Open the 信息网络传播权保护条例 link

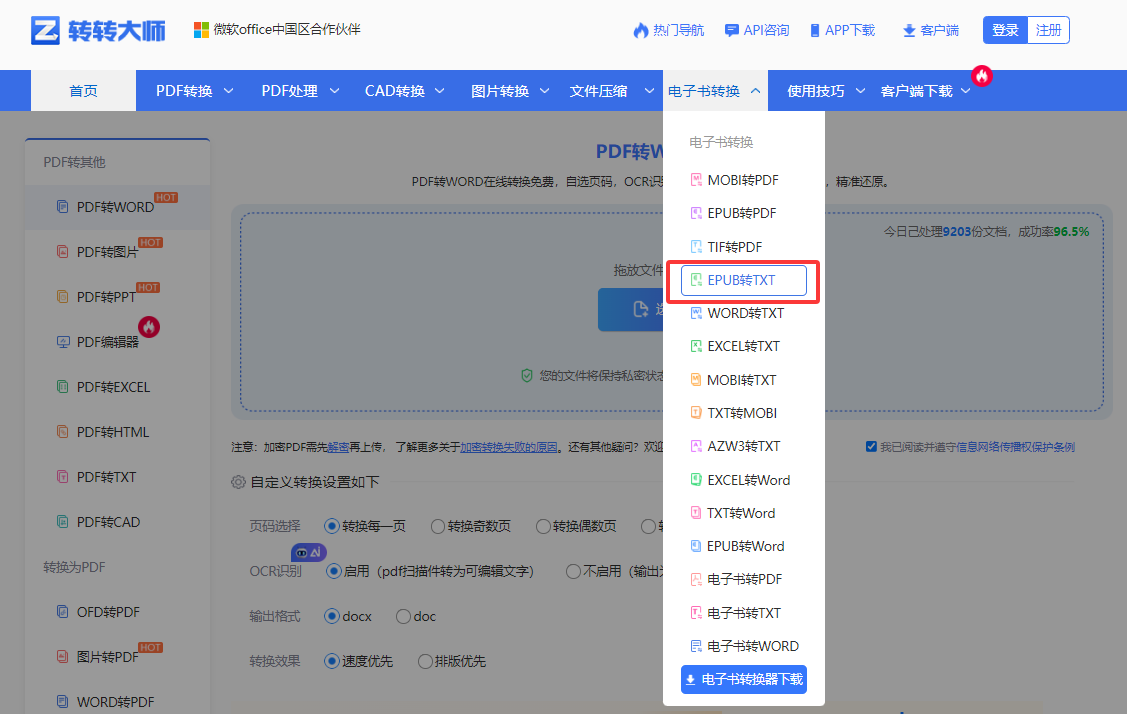[x=1016, y=447]
